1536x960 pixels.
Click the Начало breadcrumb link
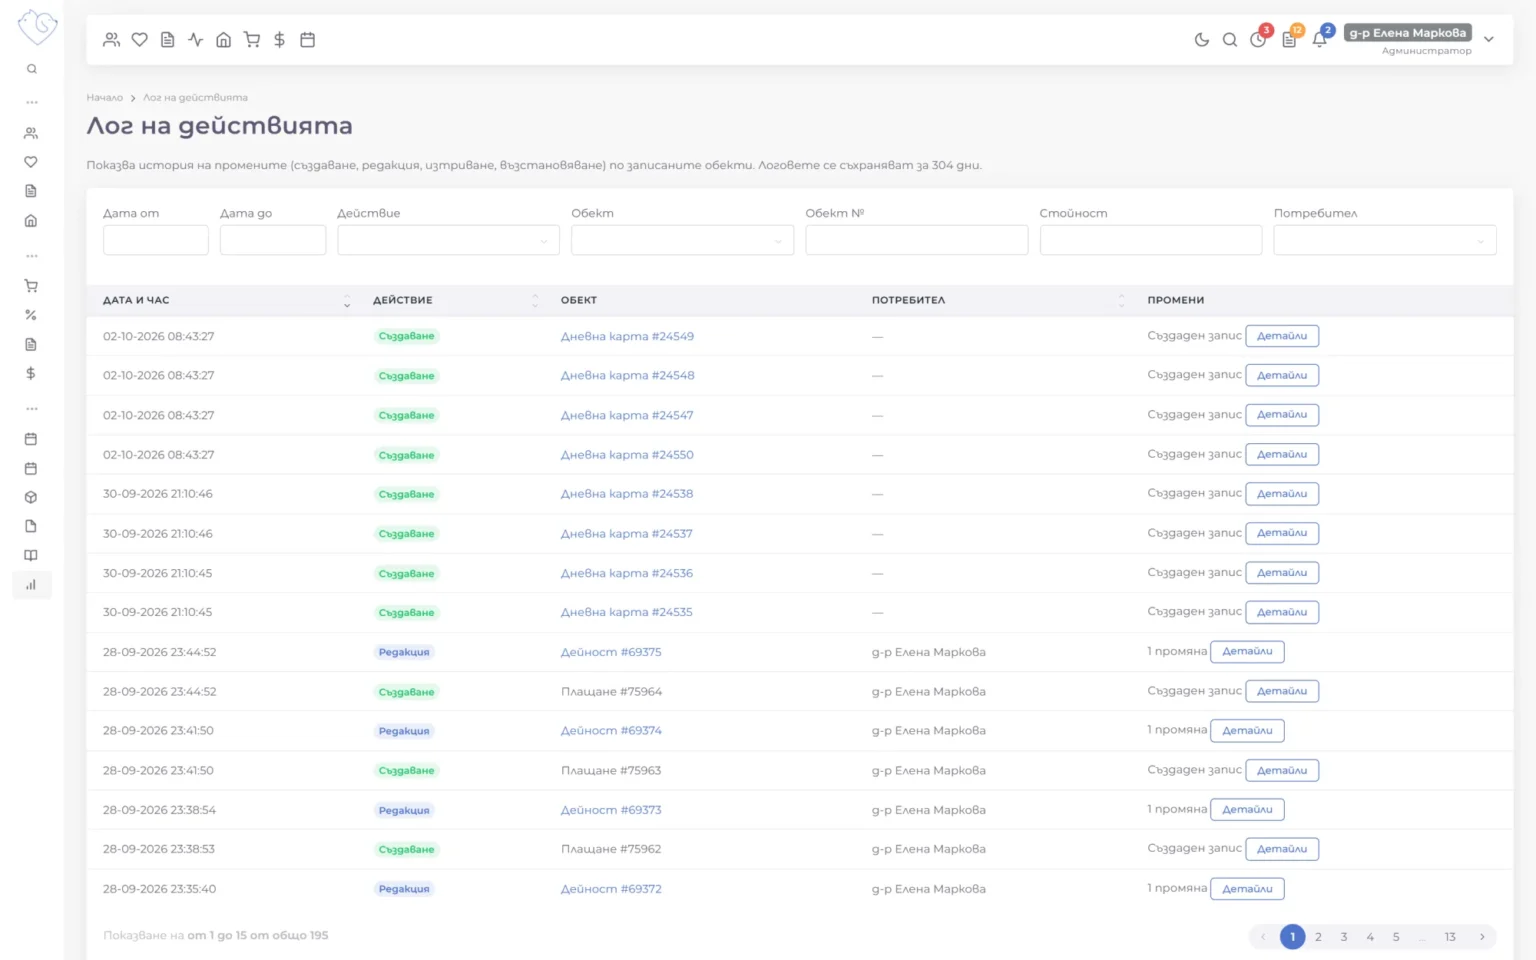(x=104, y=98)
